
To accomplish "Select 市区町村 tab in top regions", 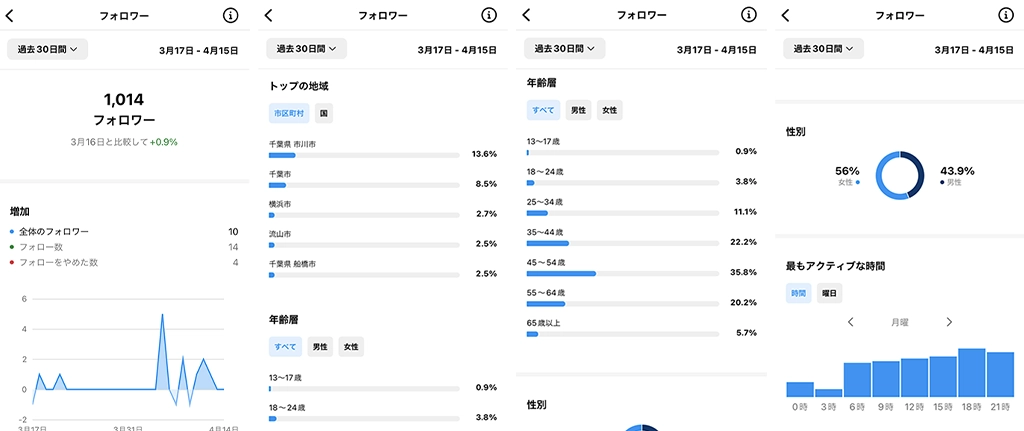I will click(x=289, y=113).
